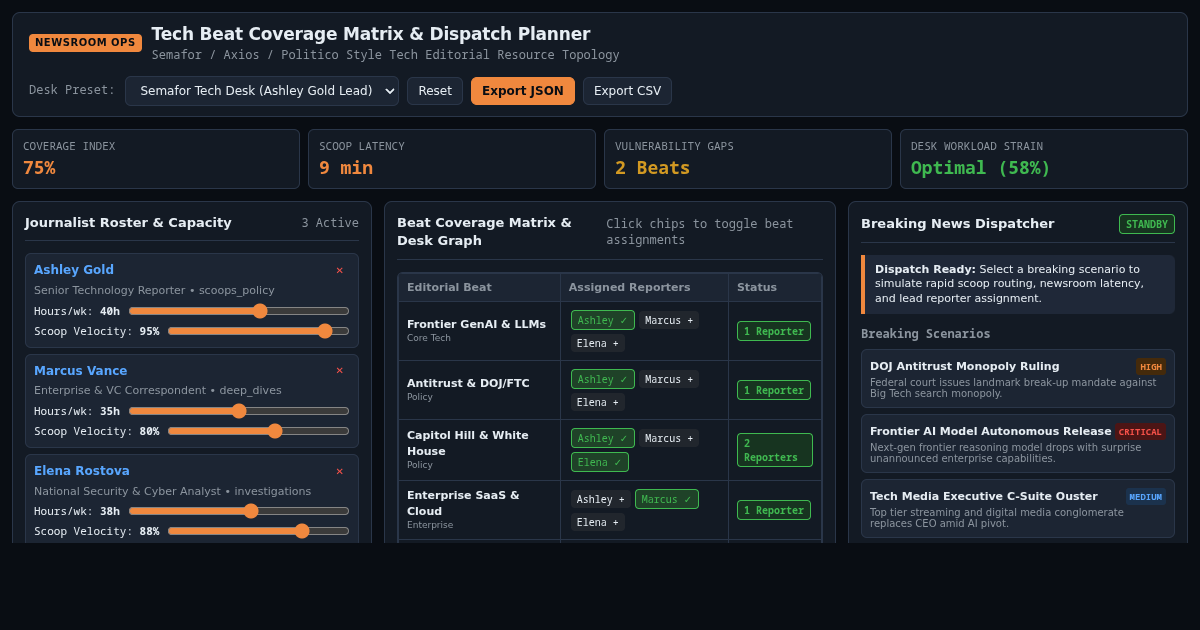Click Vulnerability Gaps 2 Beats value
Screen dimensions: 1200x630
pos(652,168)
